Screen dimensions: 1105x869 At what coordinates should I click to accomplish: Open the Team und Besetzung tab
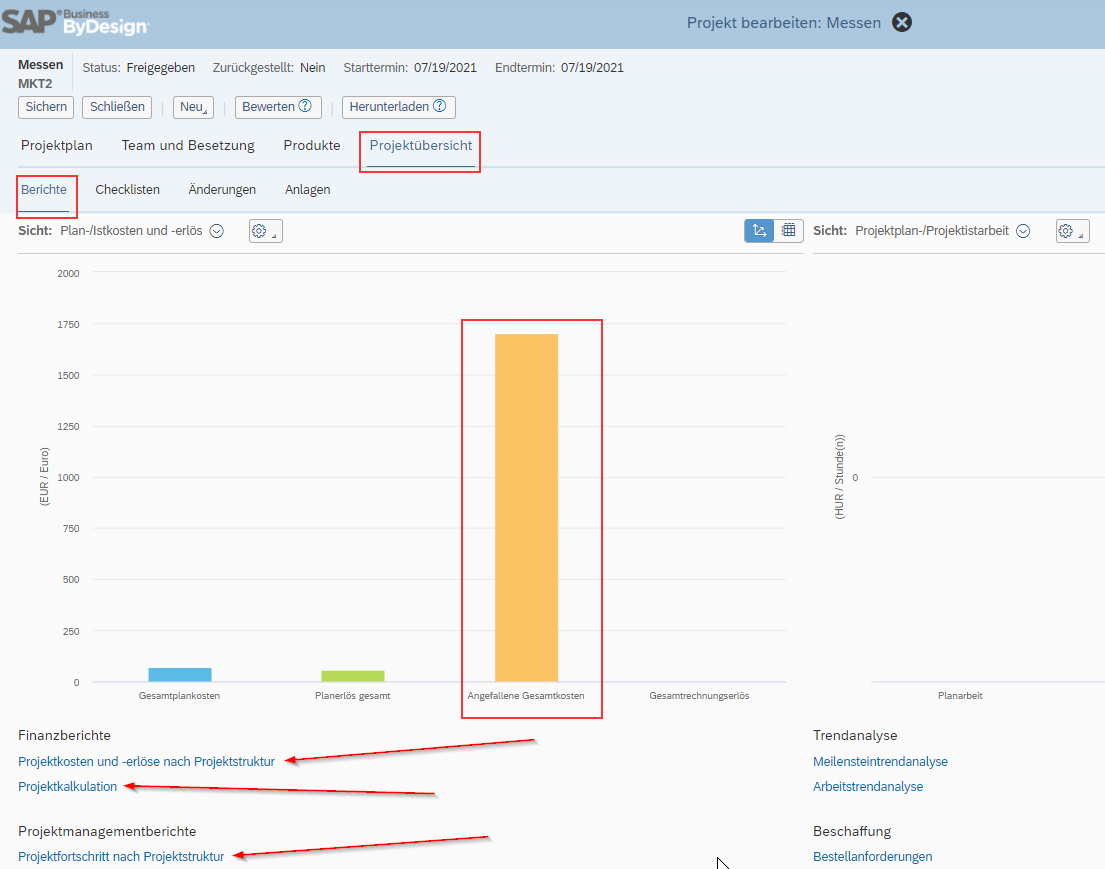[x=188, y=145]
